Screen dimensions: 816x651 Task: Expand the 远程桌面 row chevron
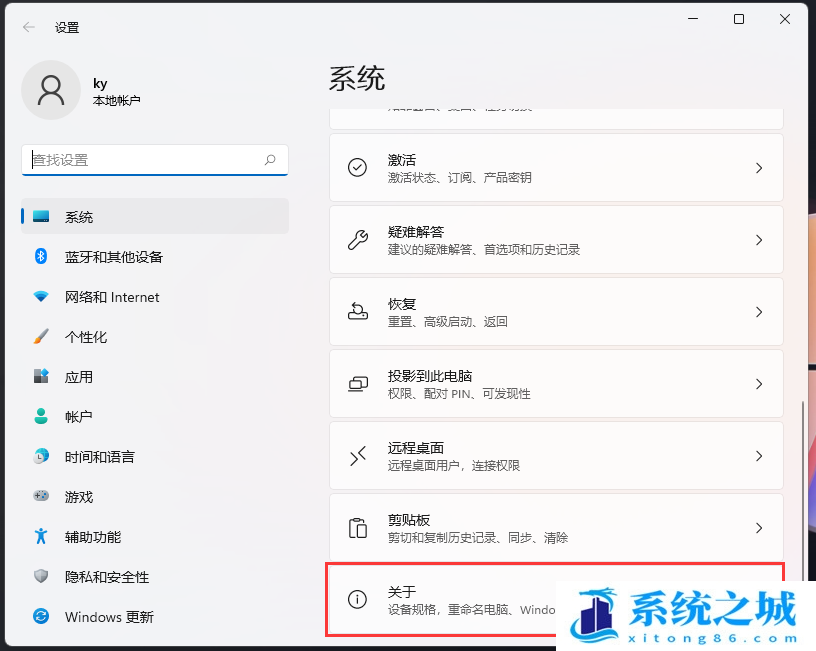pos(759,456)
